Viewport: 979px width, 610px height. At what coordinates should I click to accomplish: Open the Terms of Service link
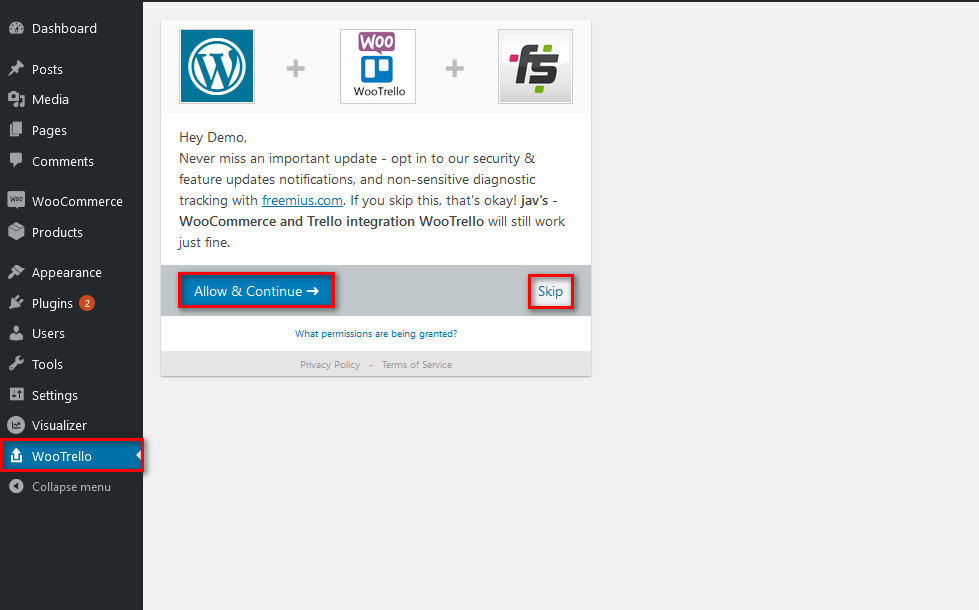click(x=417, y=365)
